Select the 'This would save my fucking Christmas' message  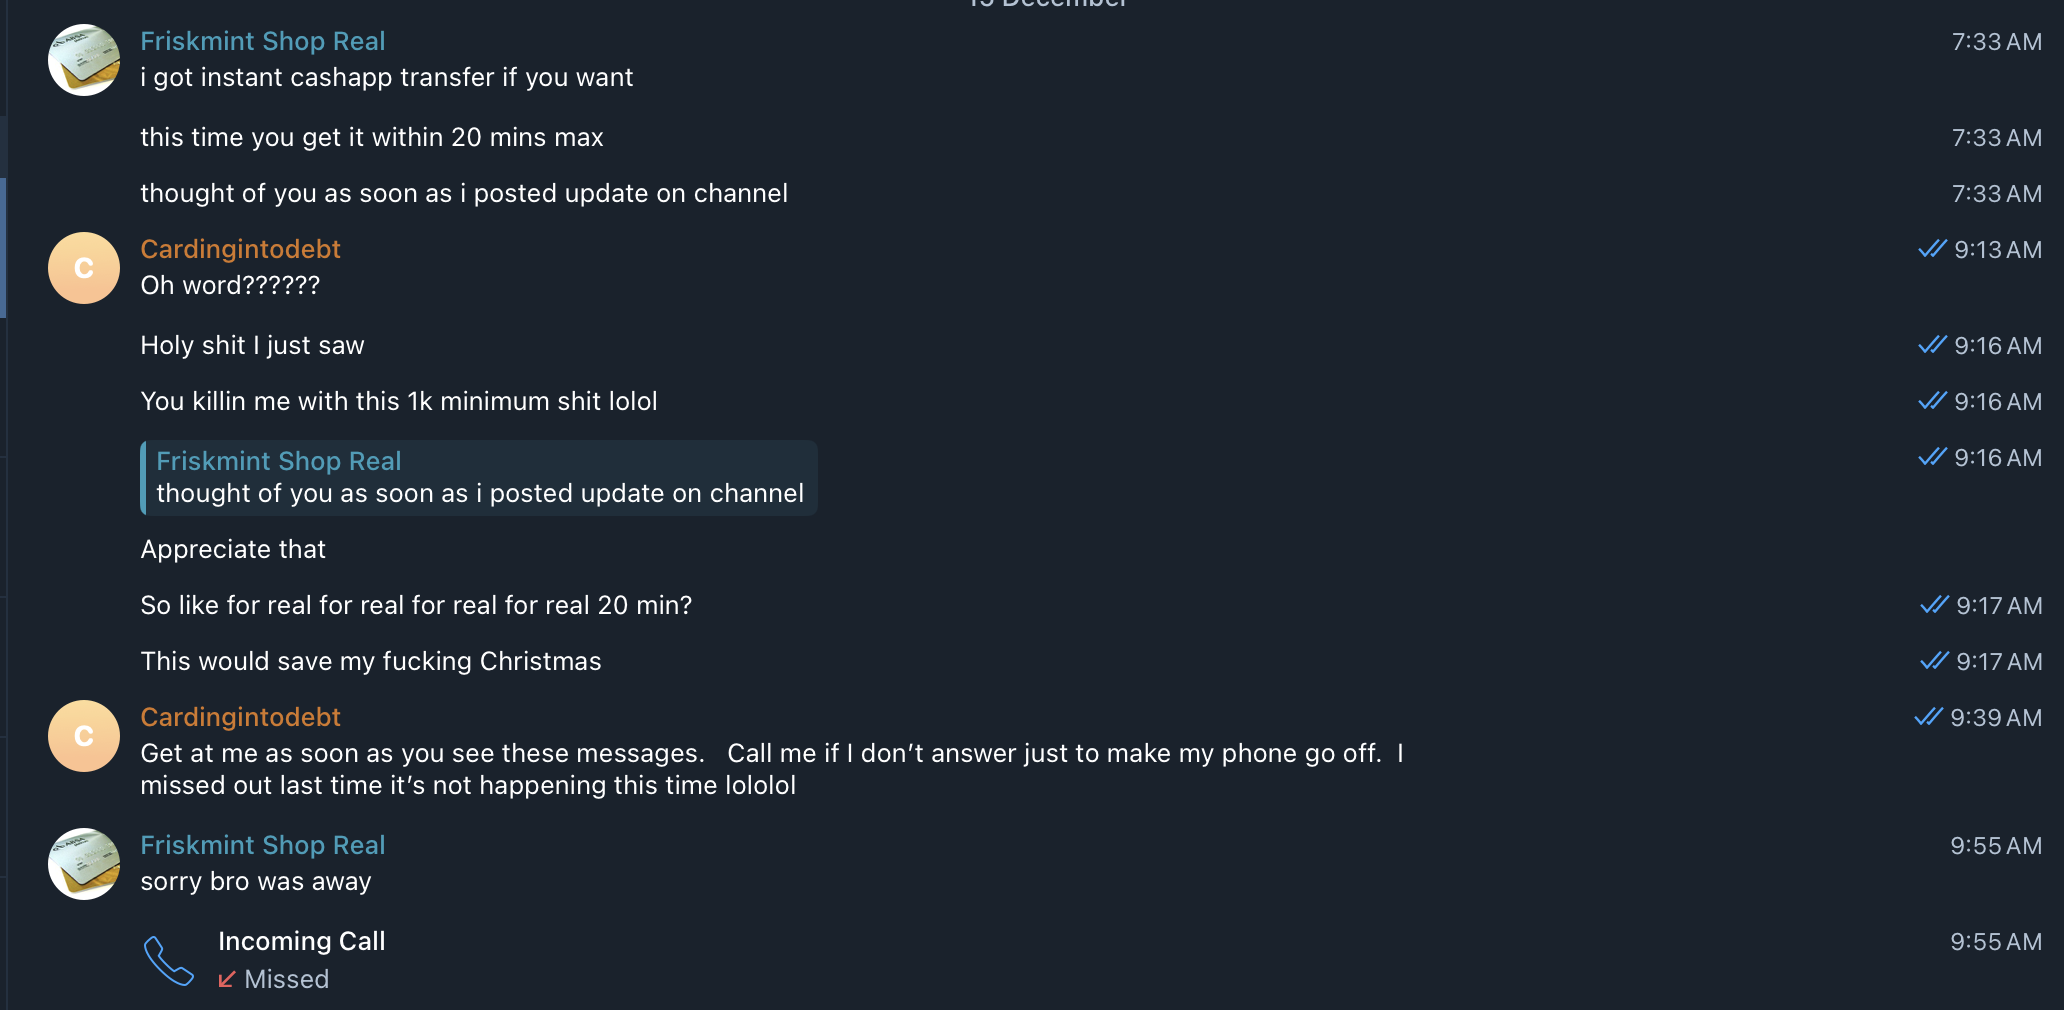pyautogui.click(x=370, y=661)
